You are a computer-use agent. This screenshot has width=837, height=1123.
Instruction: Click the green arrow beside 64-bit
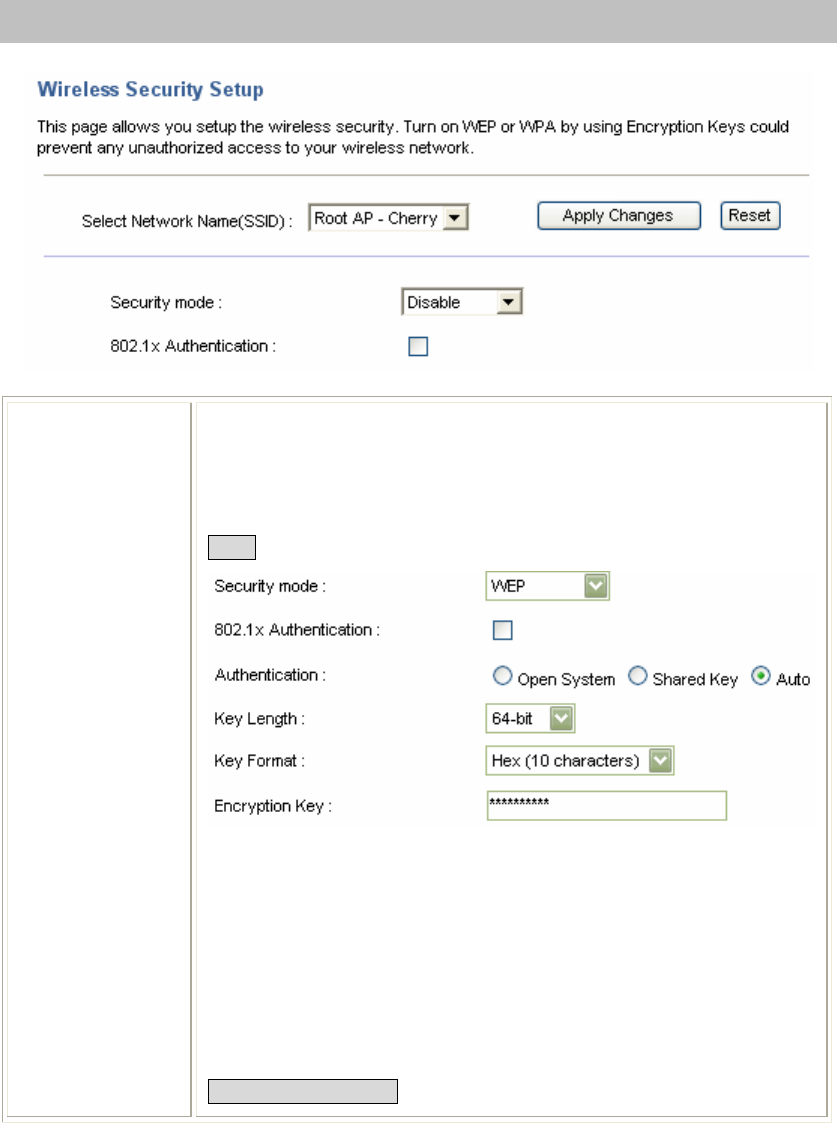561,718
